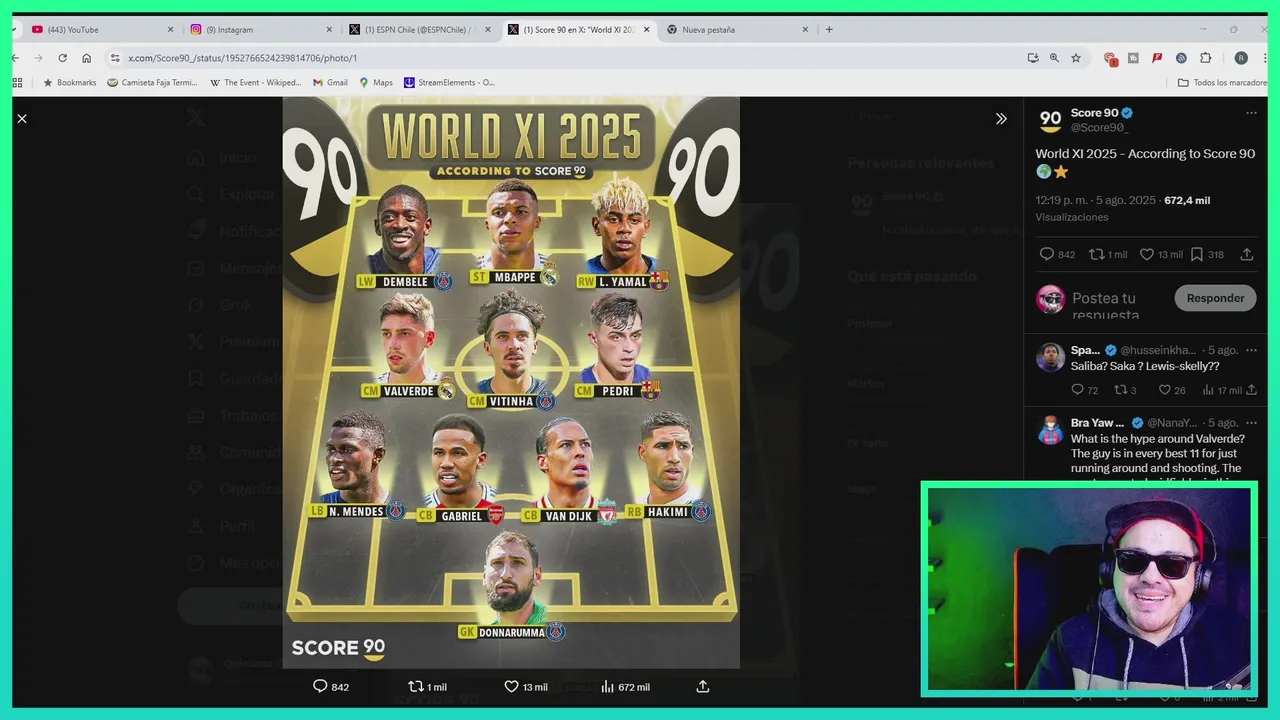Open Bra Yaw display name link
The height and width of the screenshot is (720, 1280).
(x=1097, y=423)
